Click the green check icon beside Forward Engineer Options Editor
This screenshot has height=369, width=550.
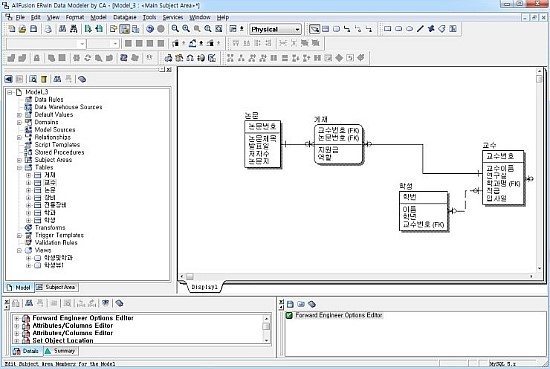click(289, 315)
